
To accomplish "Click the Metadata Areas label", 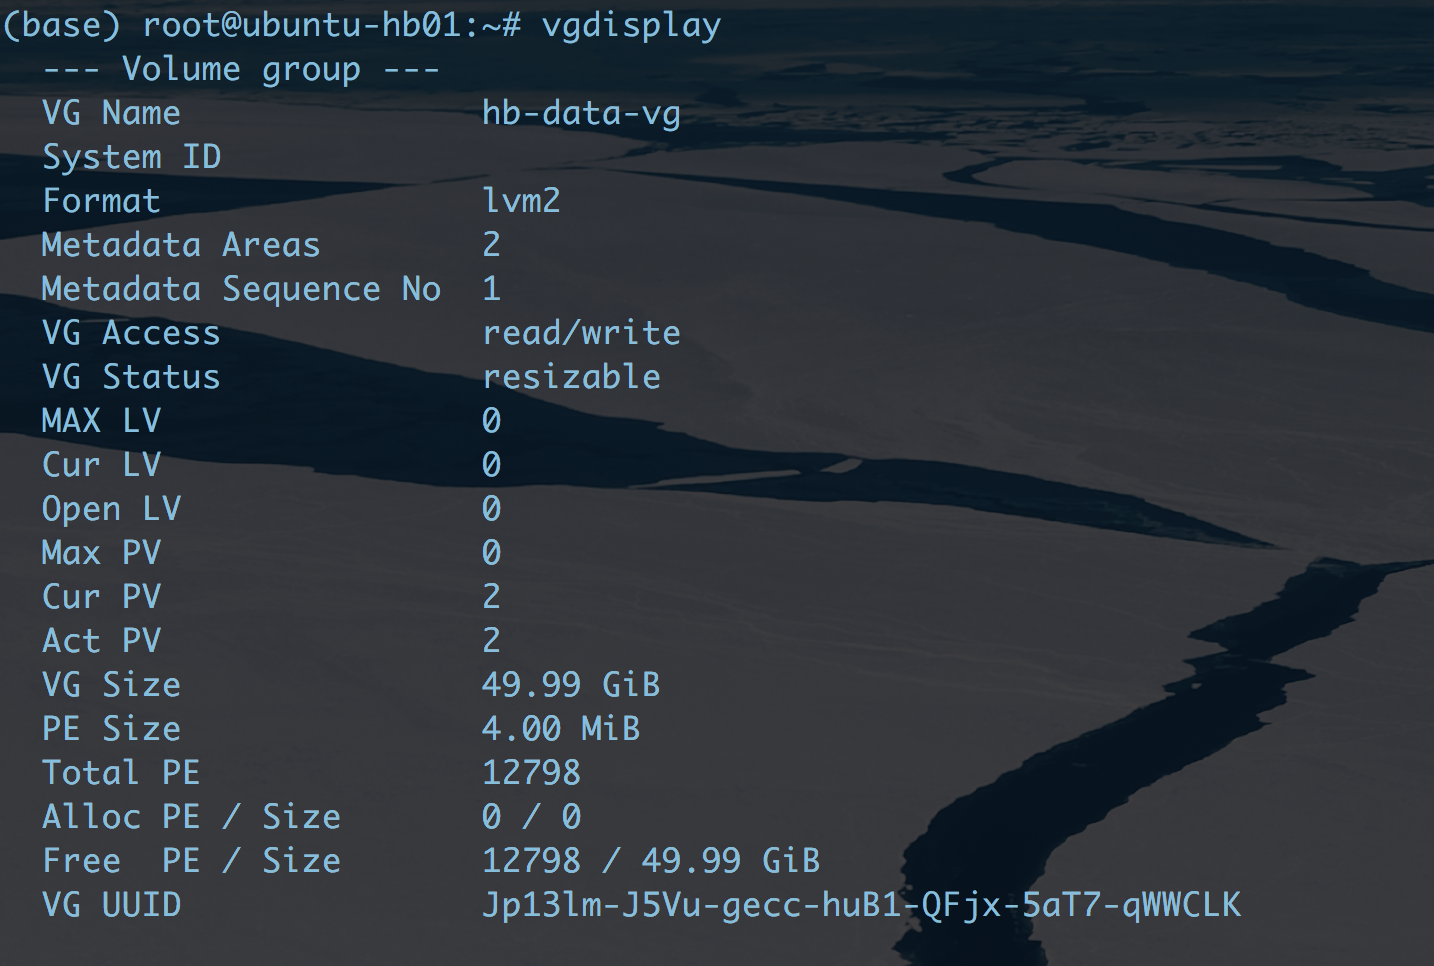I will pos(181,245).
